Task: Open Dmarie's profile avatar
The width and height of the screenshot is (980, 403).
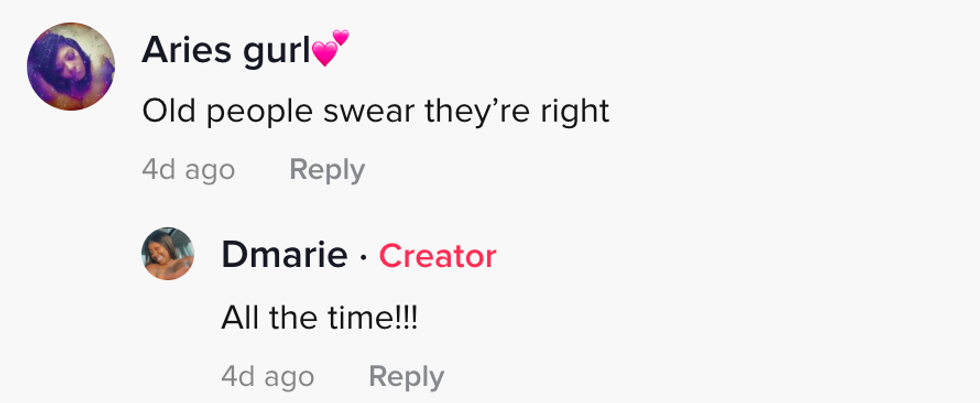Action: coord(167,253)
